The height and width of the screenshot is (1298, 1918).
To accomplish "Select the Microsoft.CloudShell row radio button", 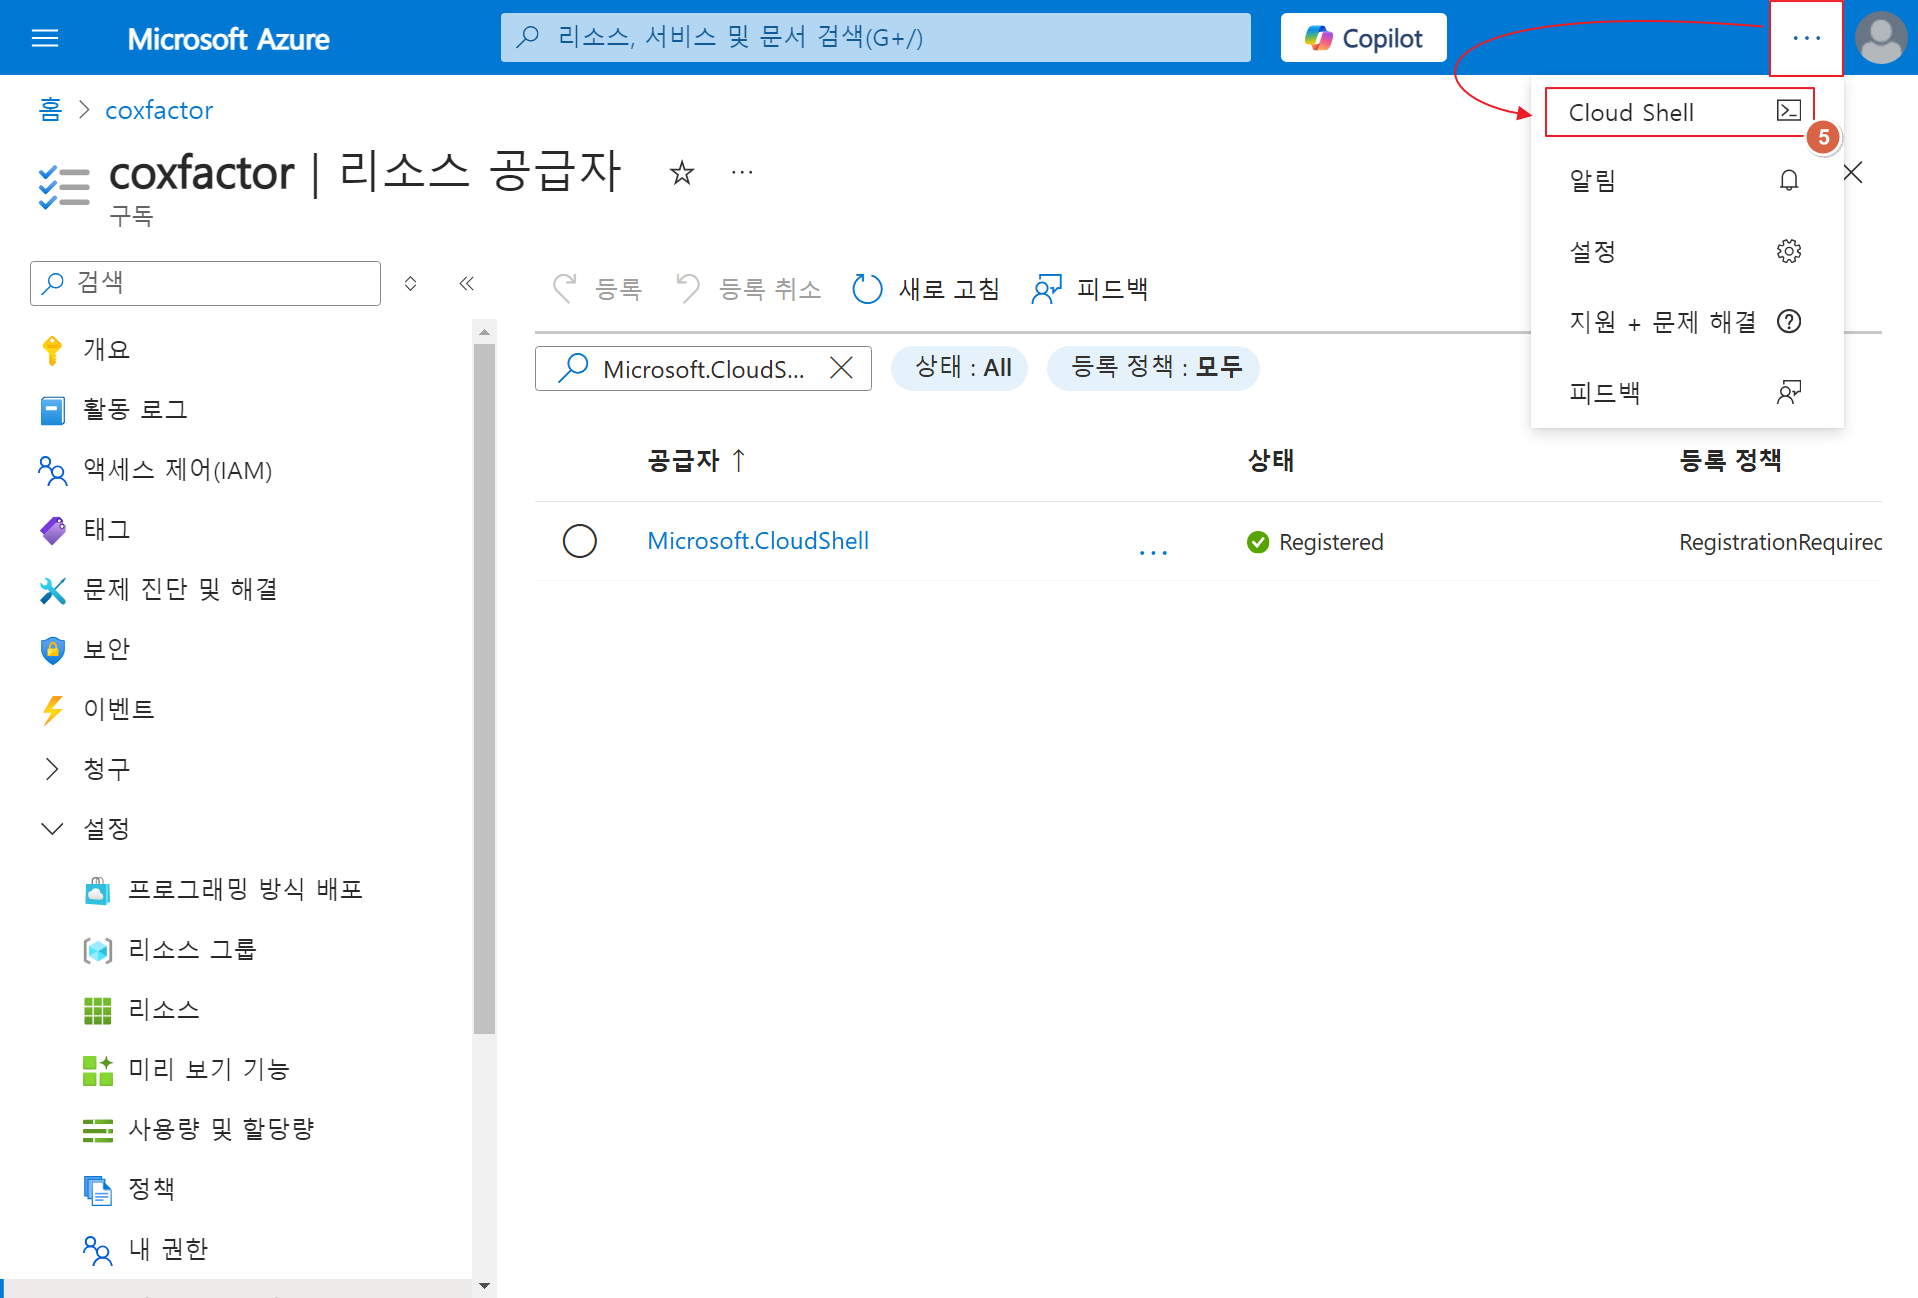I will coord(580,541).
